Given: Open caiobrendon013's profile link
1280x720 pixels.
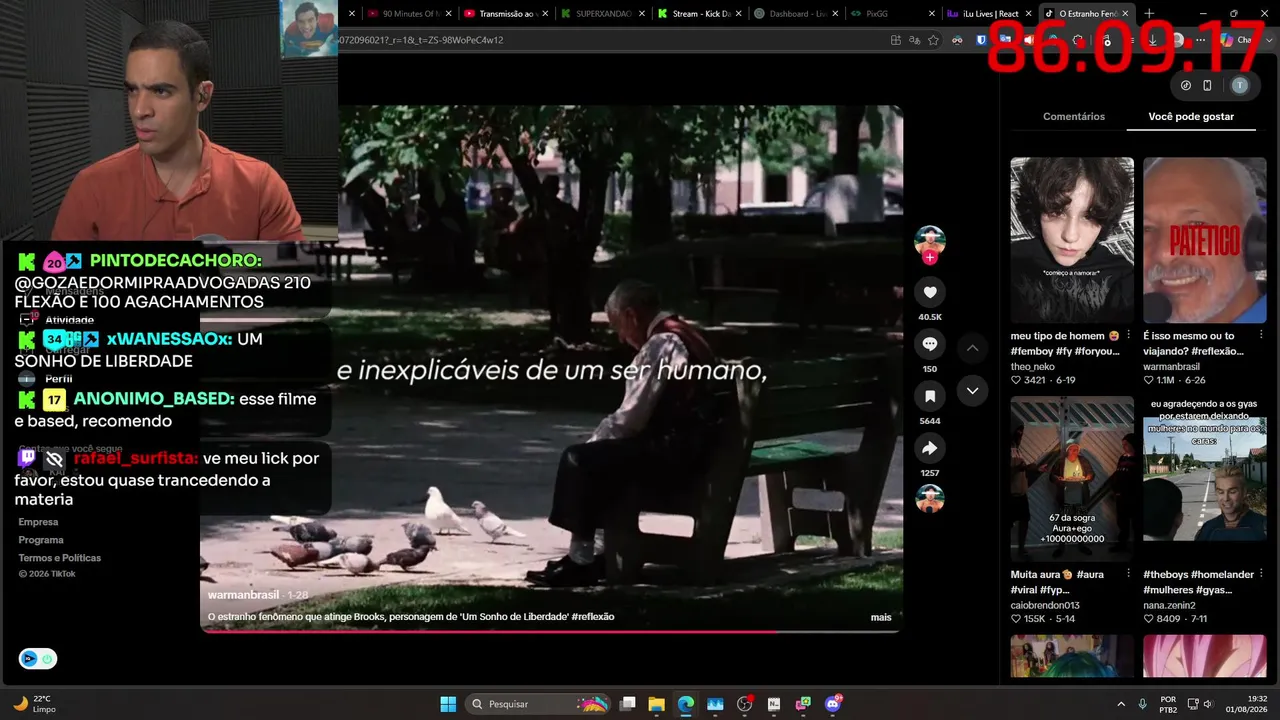Looking at the screenshot, I should point(1045,605).
